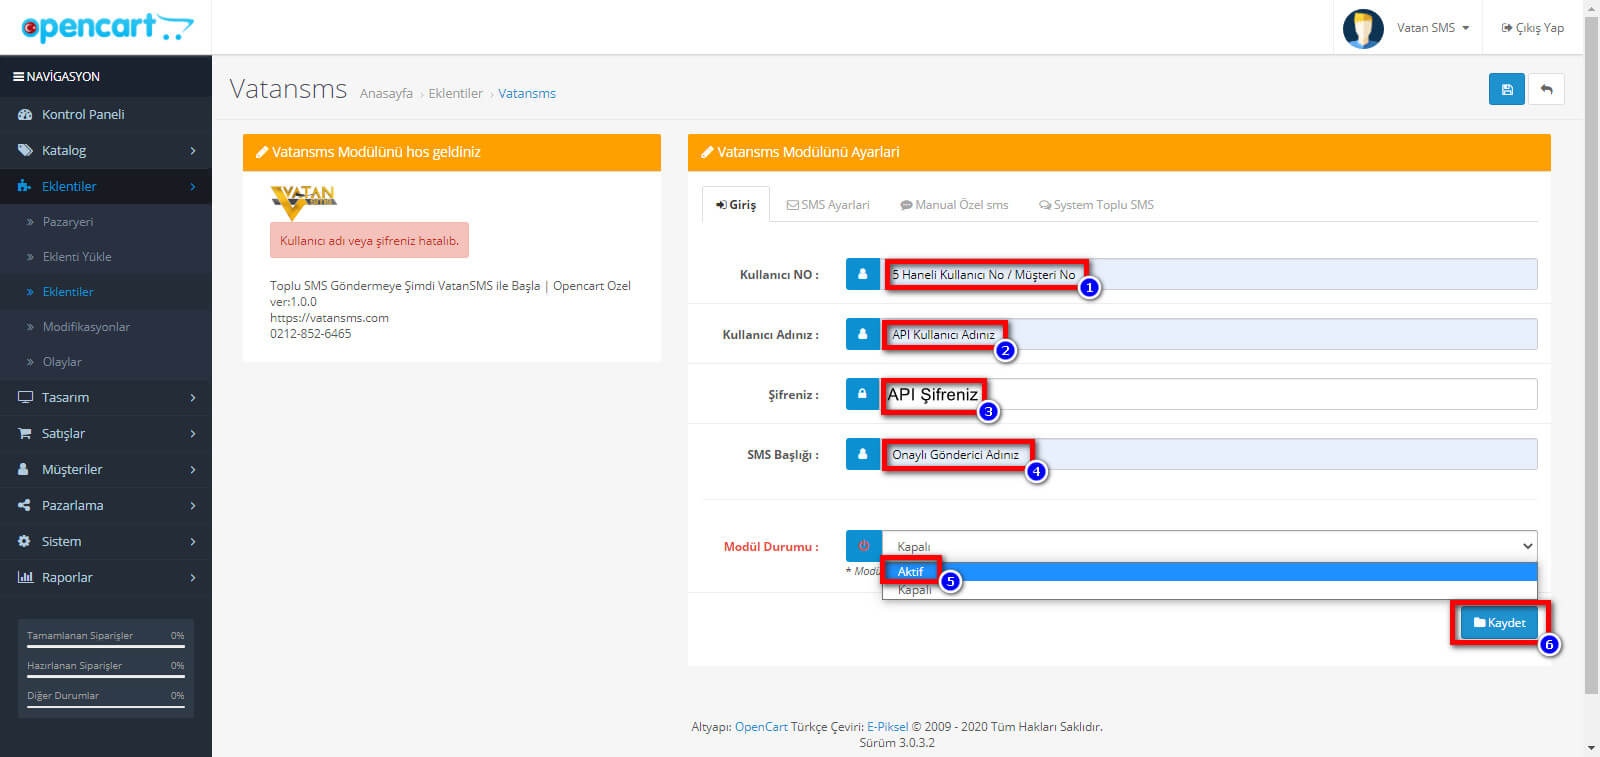
Task: Click user icon beside Kullanıcı NO
Action: point(863,274)
